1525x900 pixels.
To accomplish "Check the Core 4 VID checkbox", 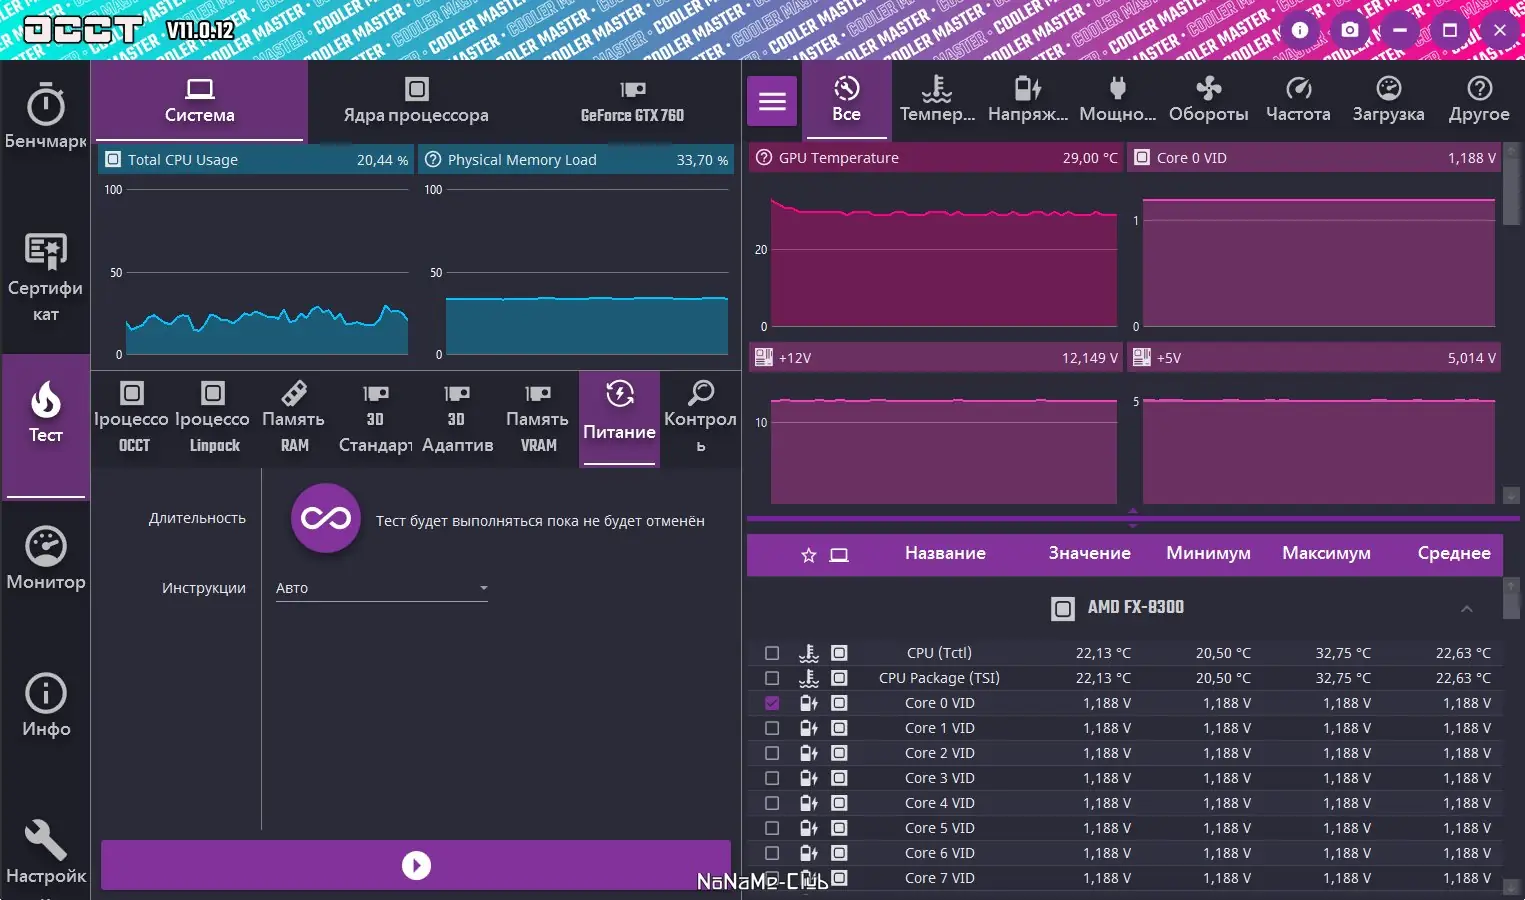I will (772, 803).
